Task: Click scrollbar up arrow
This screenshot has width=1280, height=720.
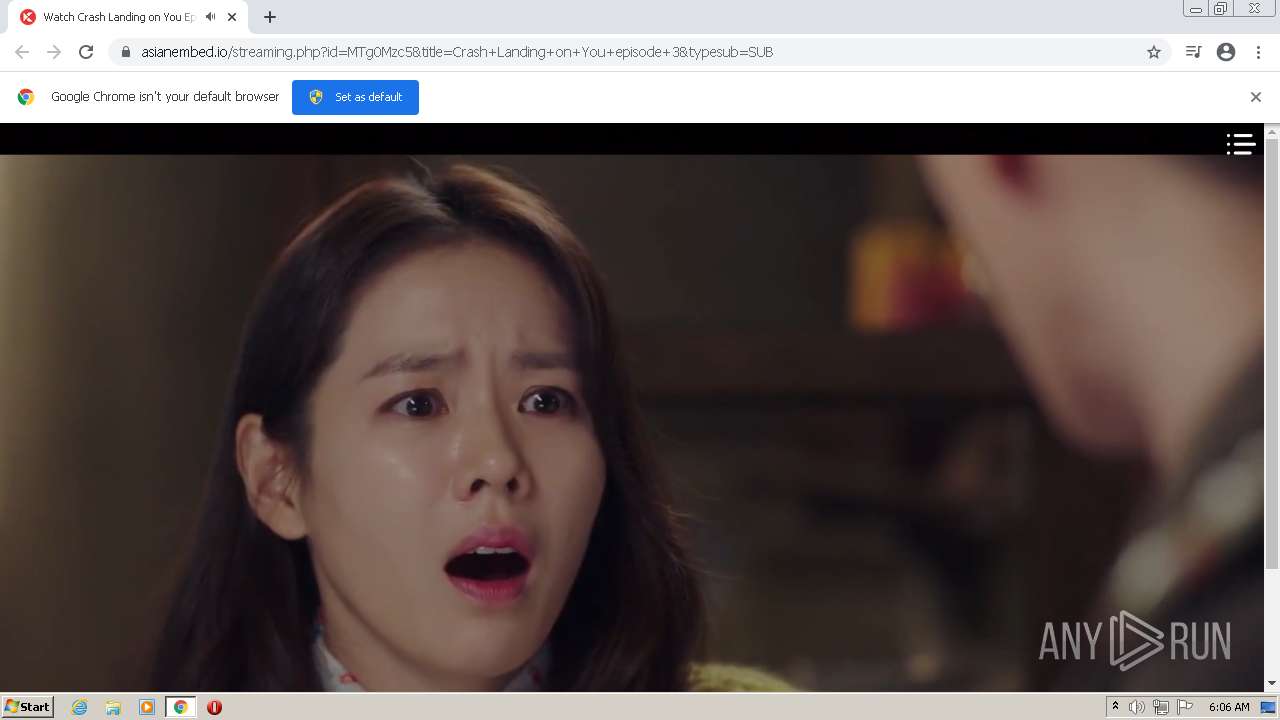Action: [1272, 131]
